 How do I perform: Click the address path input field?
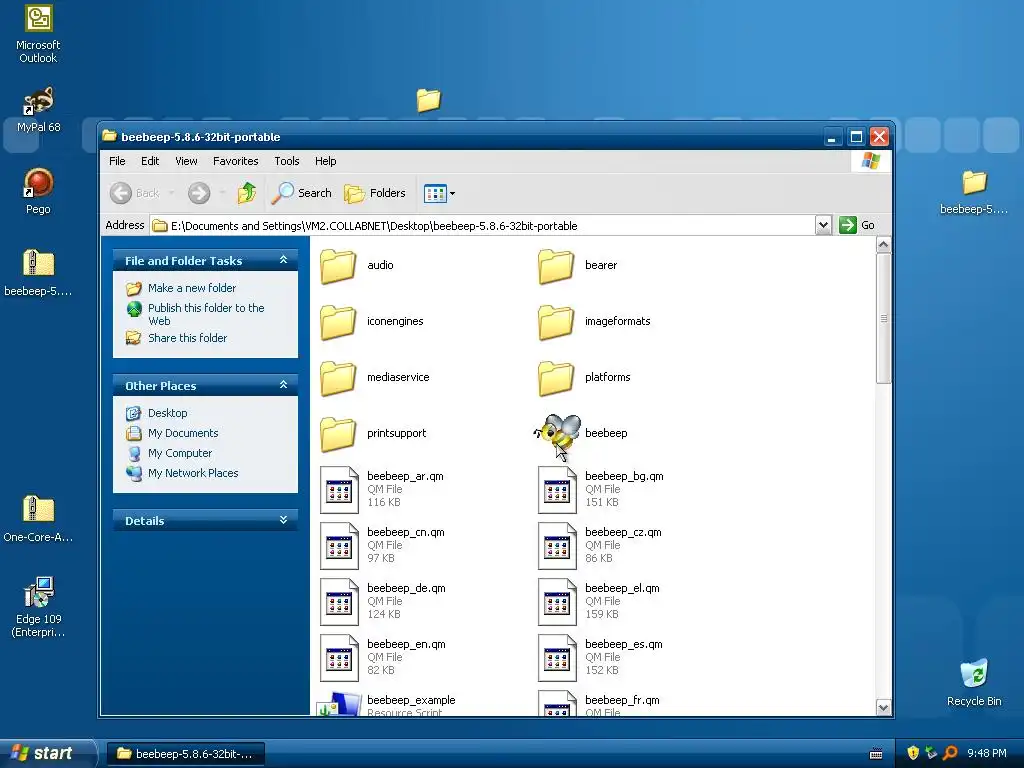[x=482, y=225]
